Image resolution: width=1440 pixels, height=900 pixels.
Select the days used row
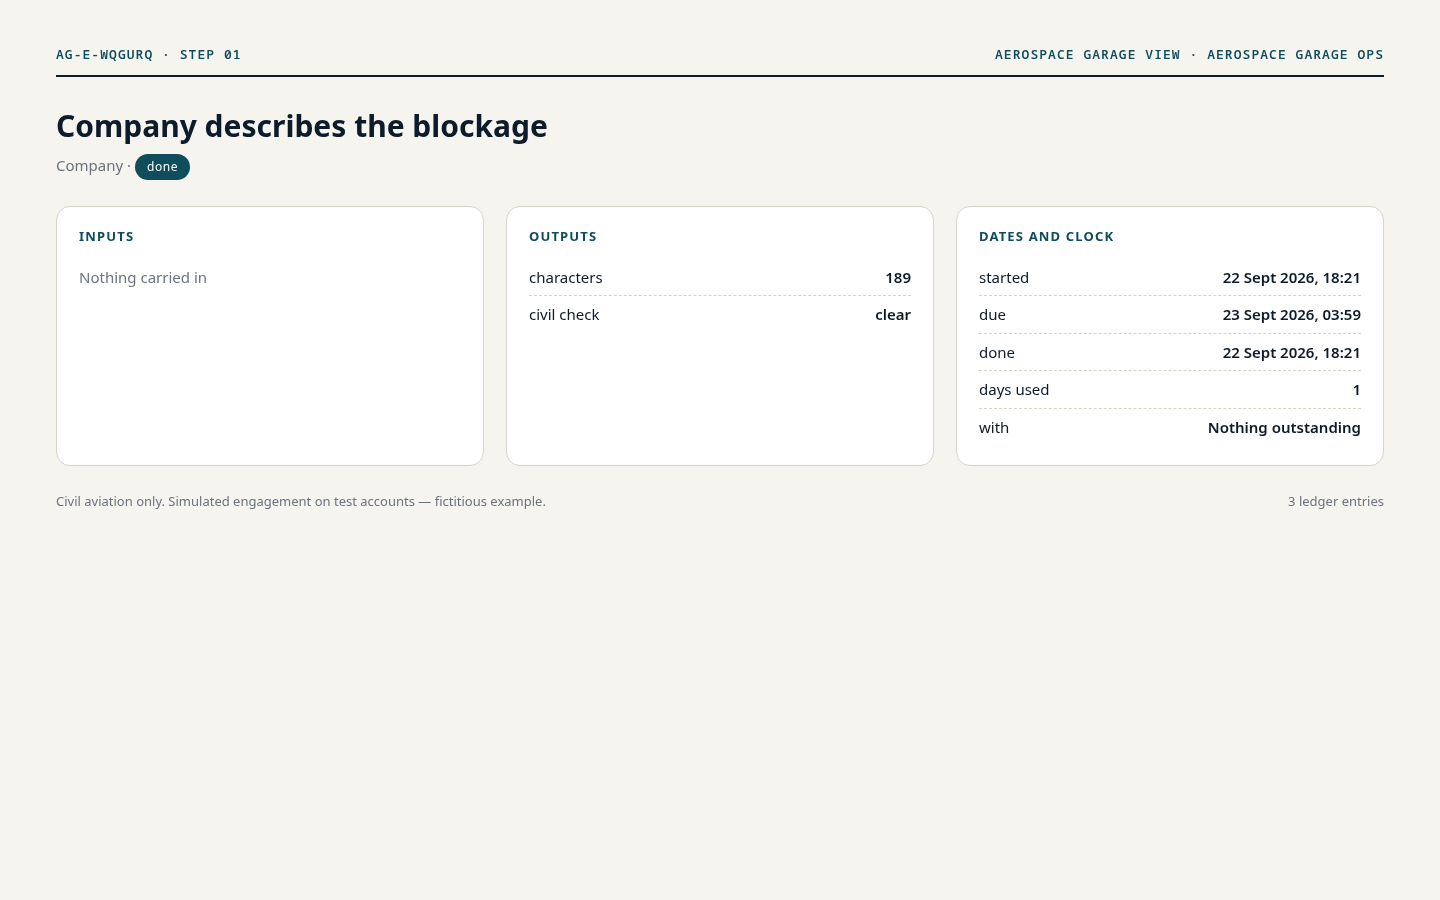tap(1170, 390)
